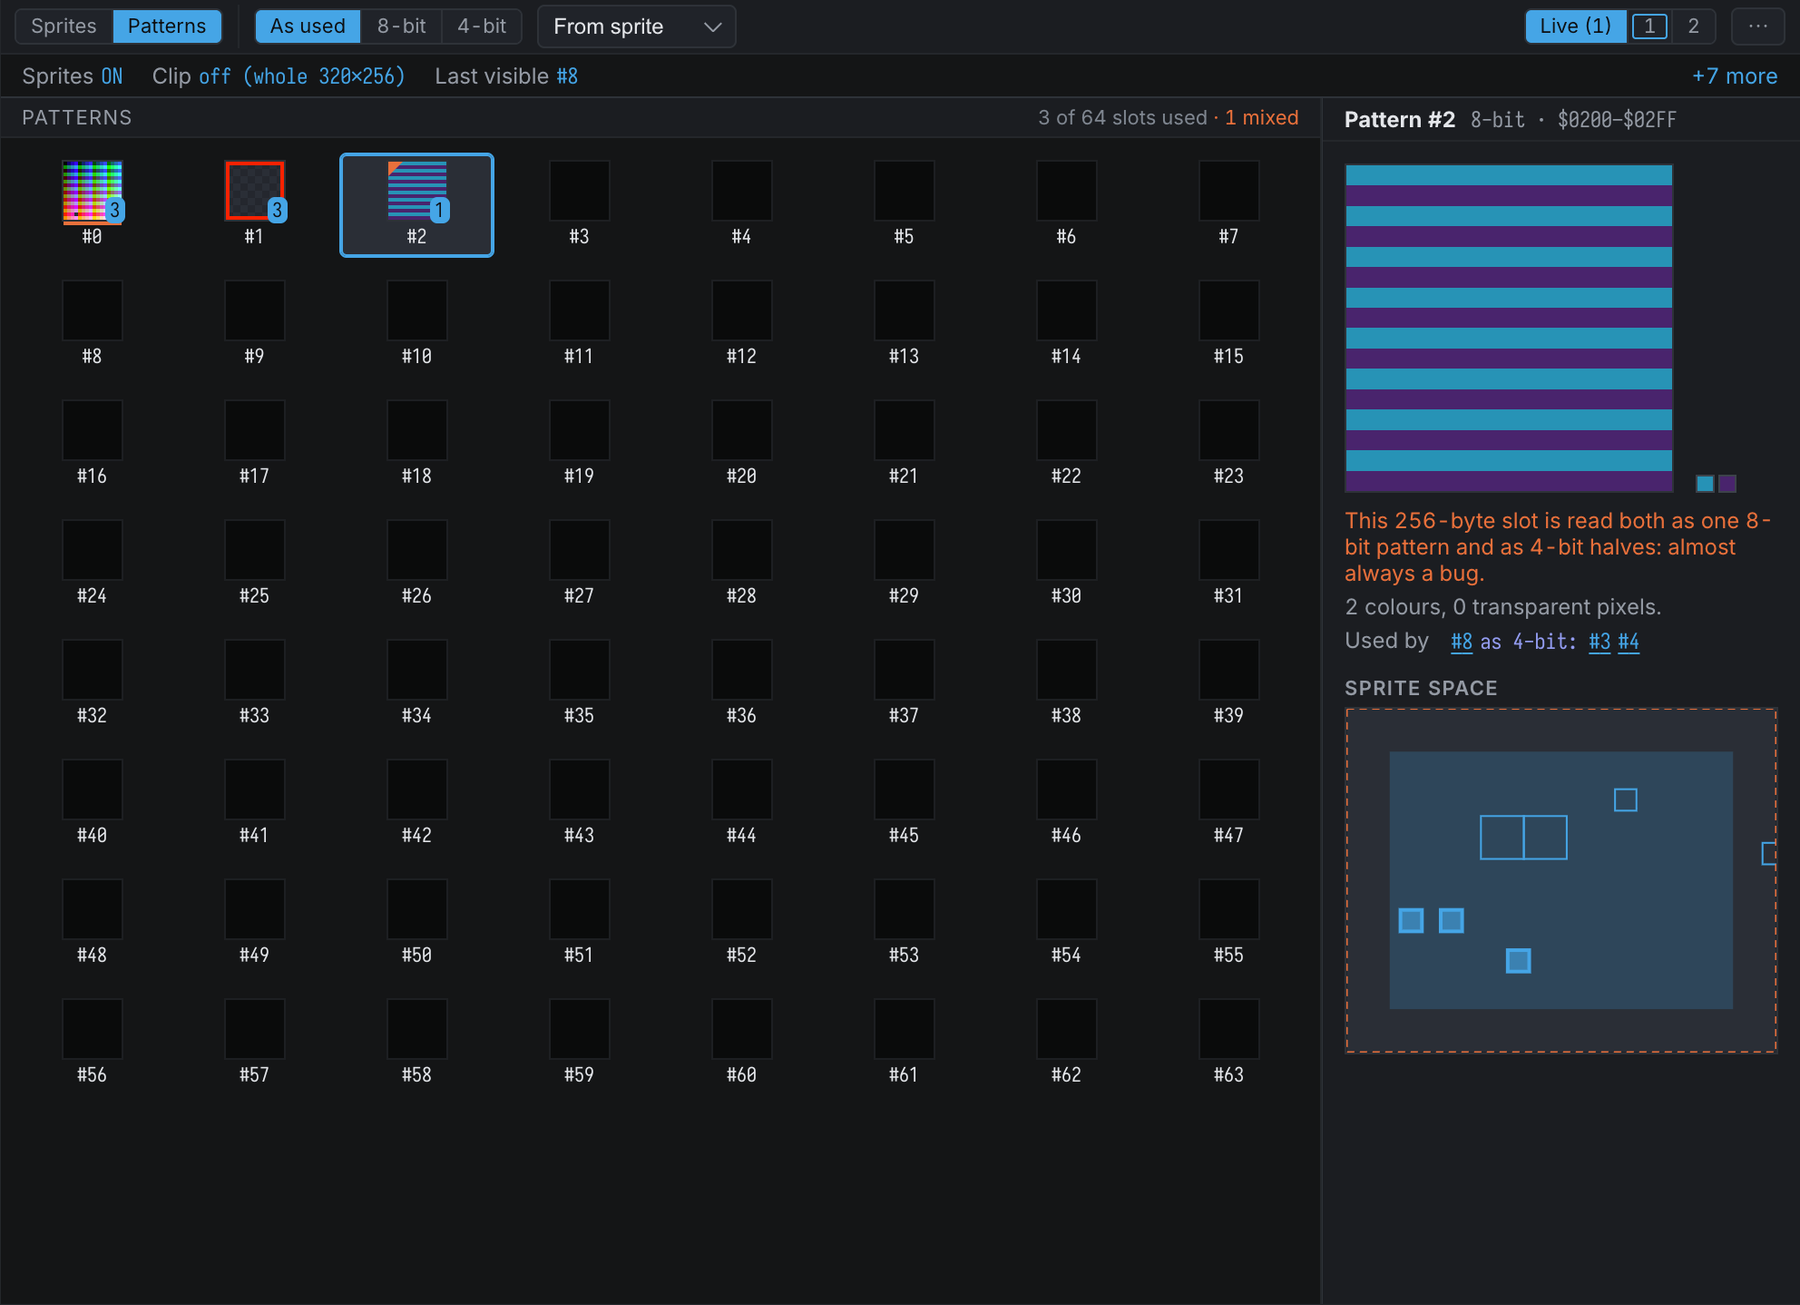Click the large pattern #2 preview image
The image size is (1800, 1305).
(1509, 328)
